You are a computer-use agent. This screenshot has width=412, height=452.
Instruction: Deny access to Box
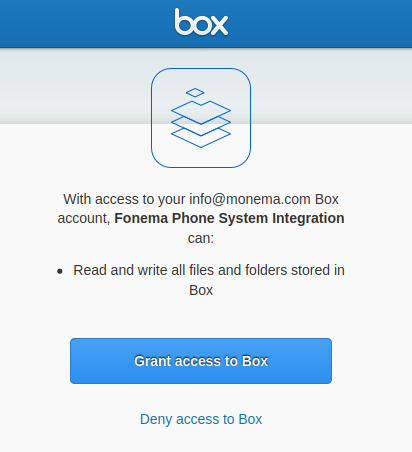pyautogui.click(x=201, y=419)
